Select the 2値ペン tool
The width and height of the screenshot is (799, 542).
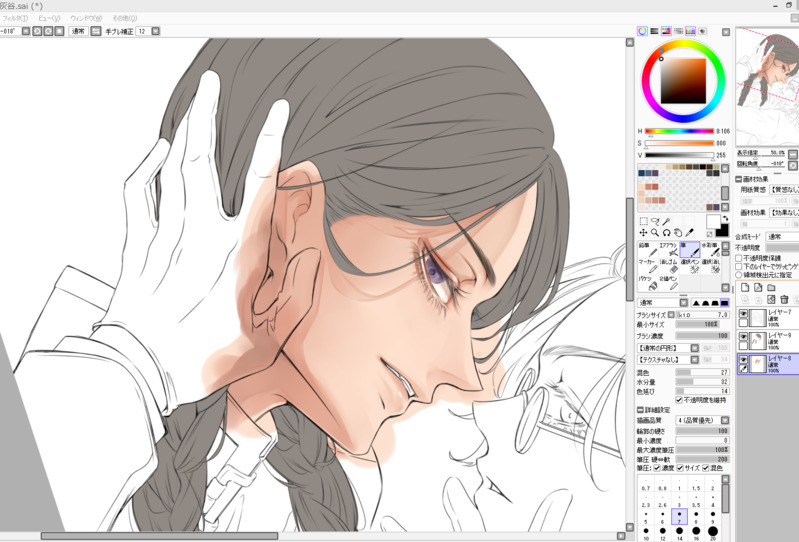click(669, 283)
